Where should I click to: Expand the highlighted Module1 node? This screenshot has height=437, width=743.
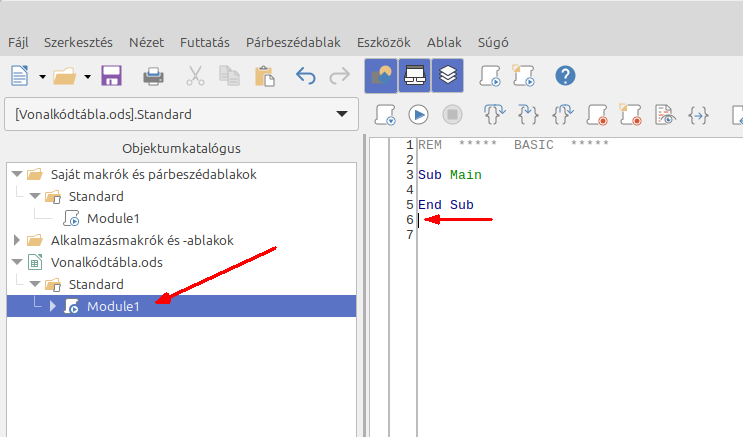pos(53,306)
